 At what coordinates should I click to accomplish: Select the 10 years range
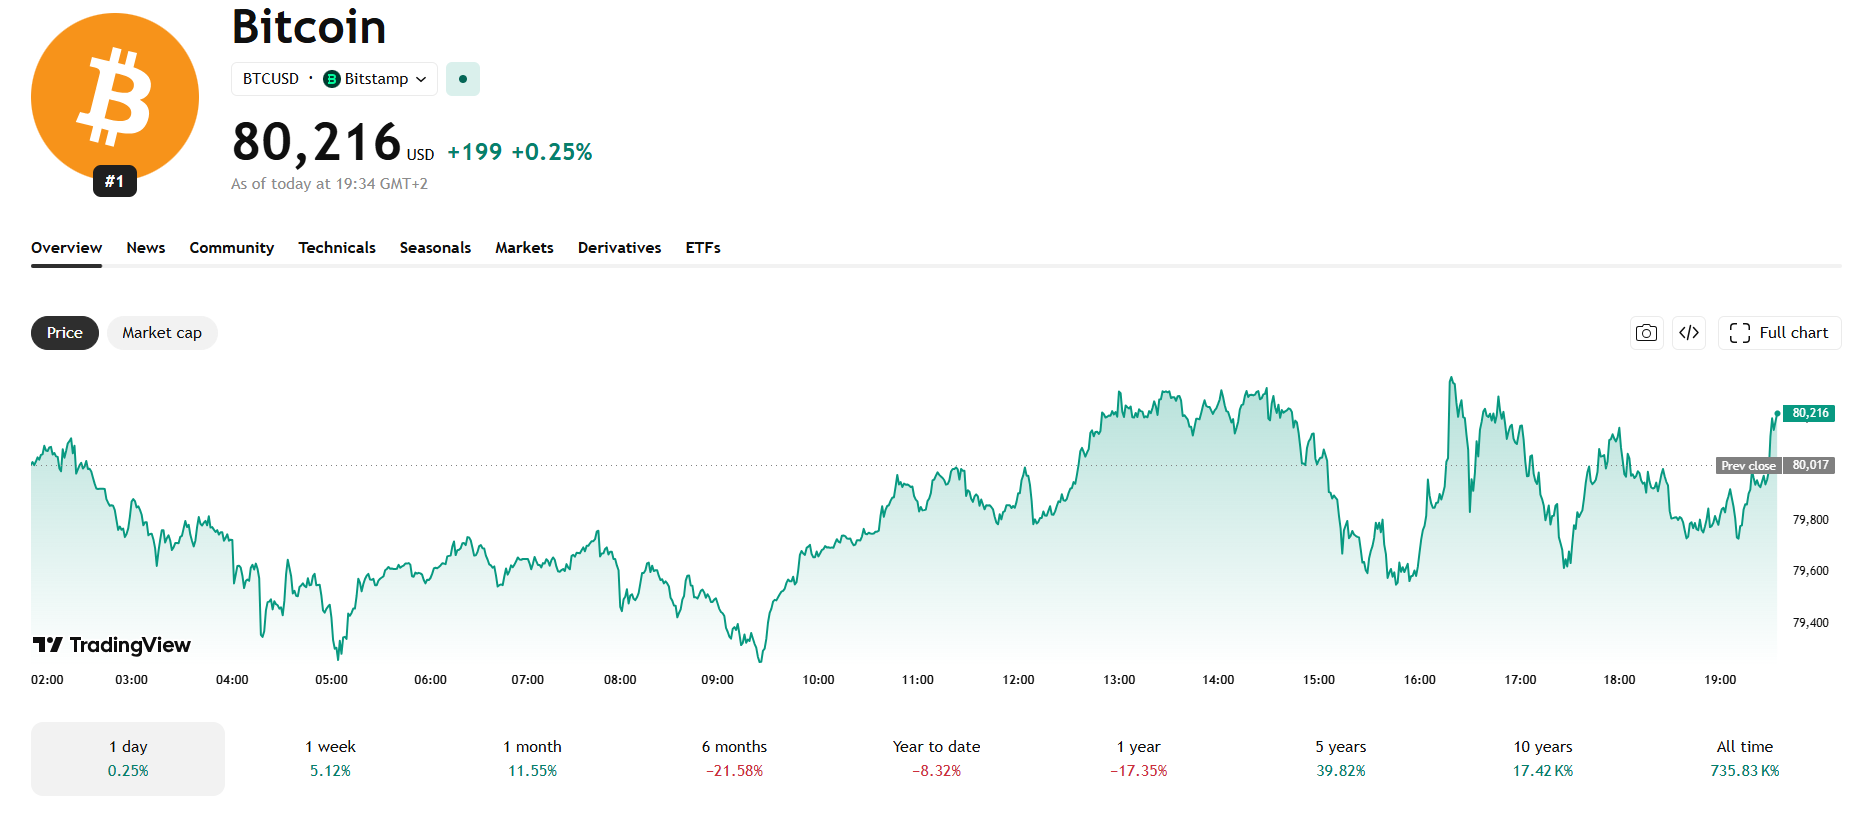[x=1543, y=759]
